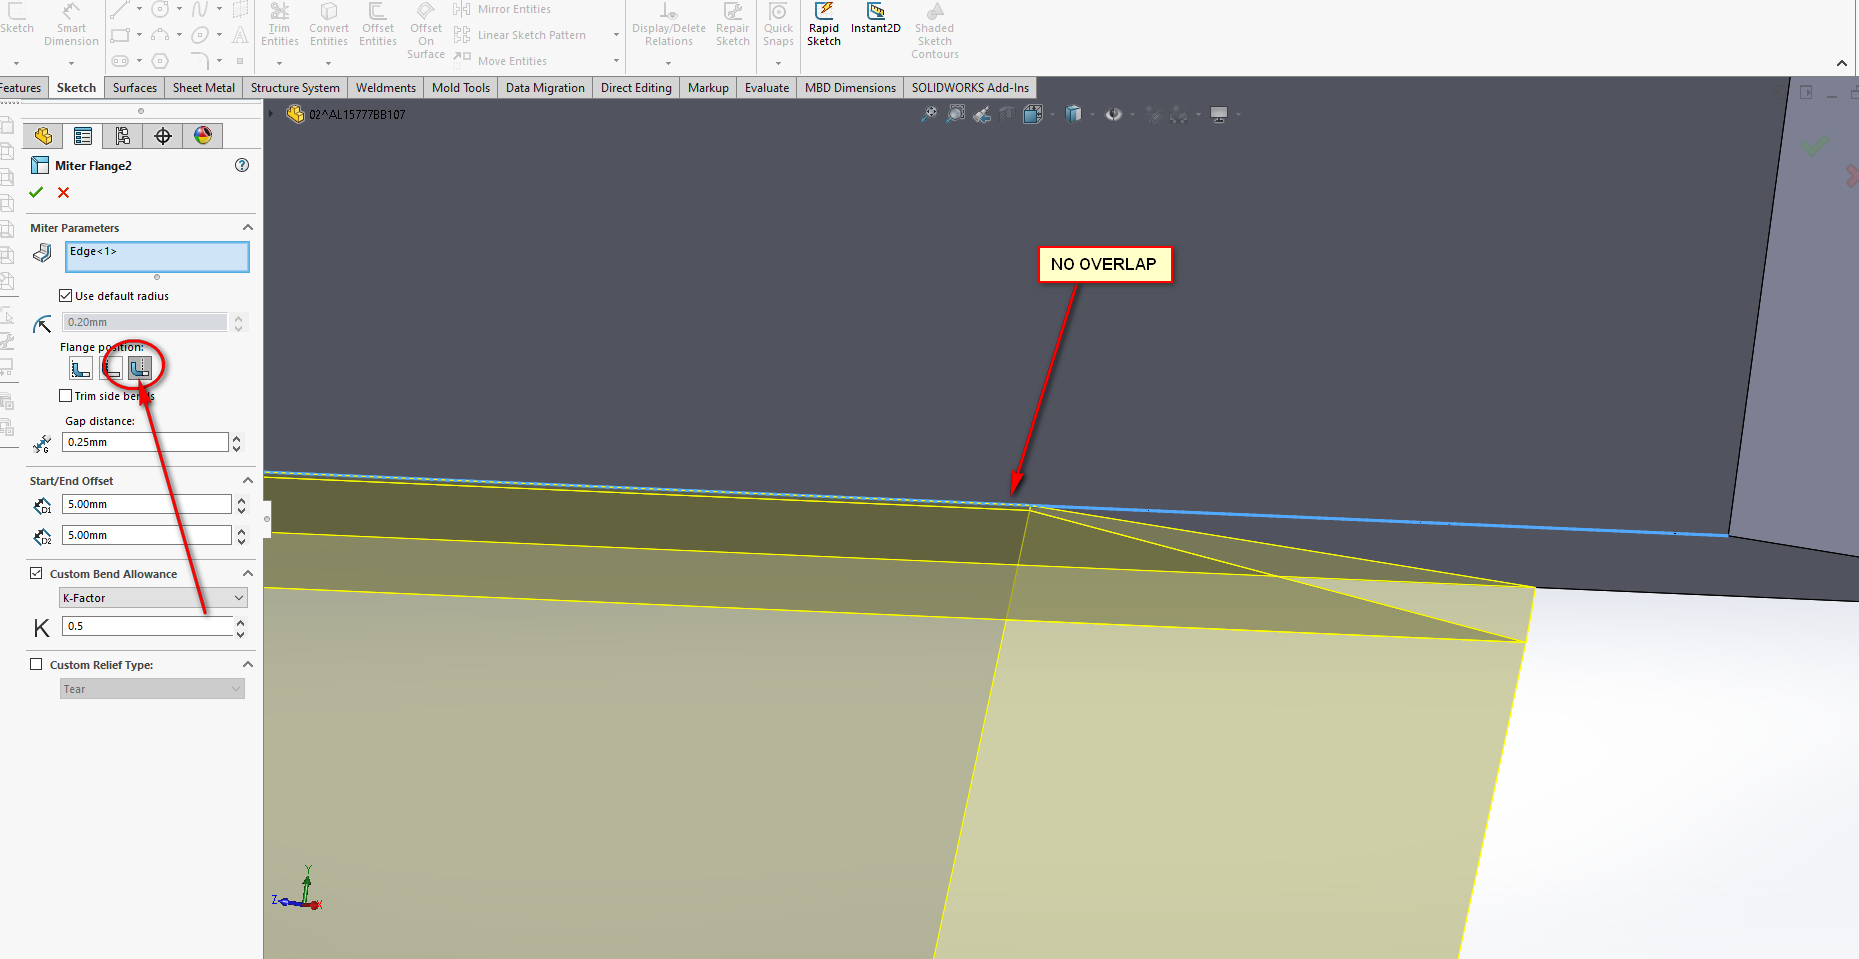Viewport: 1859px width, 959px height.
Task: Open Miter Flange help question mark
Action: click(242, 165)
